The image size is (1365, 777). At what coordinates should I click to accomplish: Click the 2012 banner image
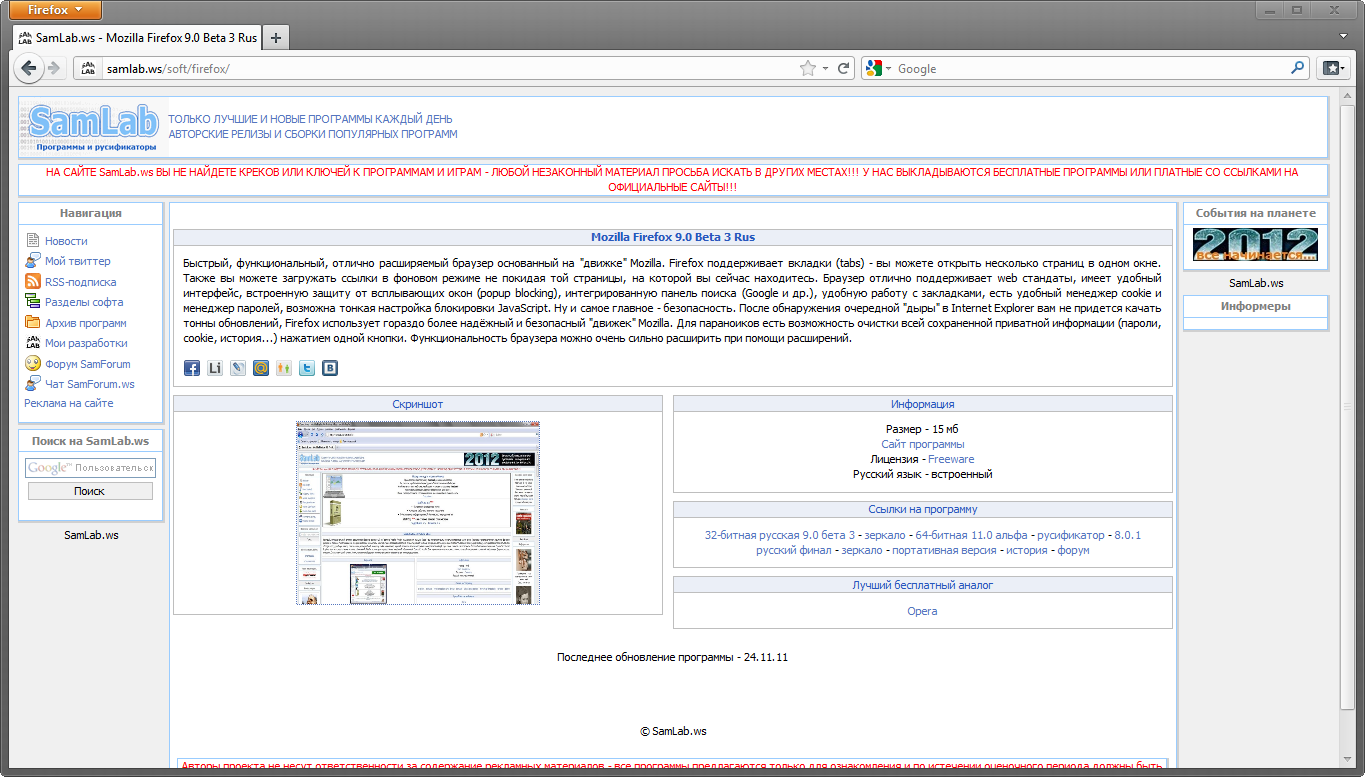[x=1255, y=245]
